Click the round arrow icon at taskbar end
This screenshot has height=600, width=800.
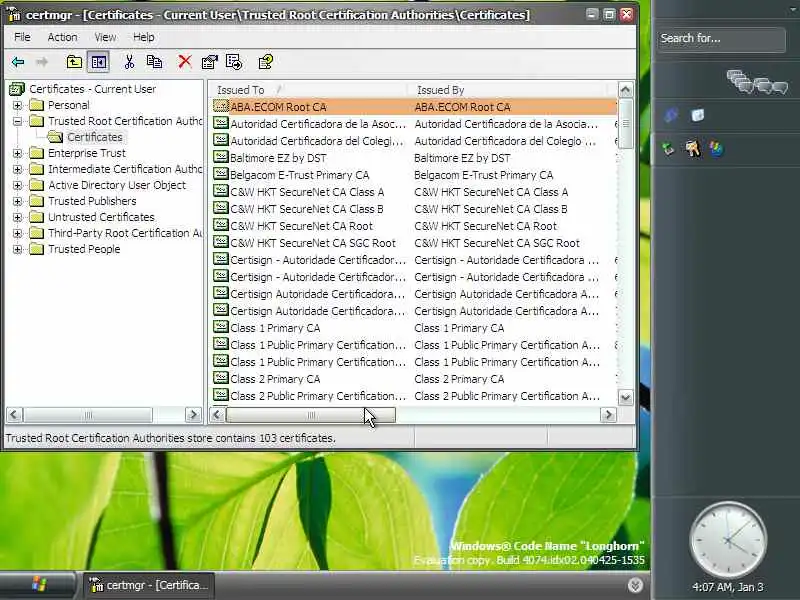coord(635,585)
